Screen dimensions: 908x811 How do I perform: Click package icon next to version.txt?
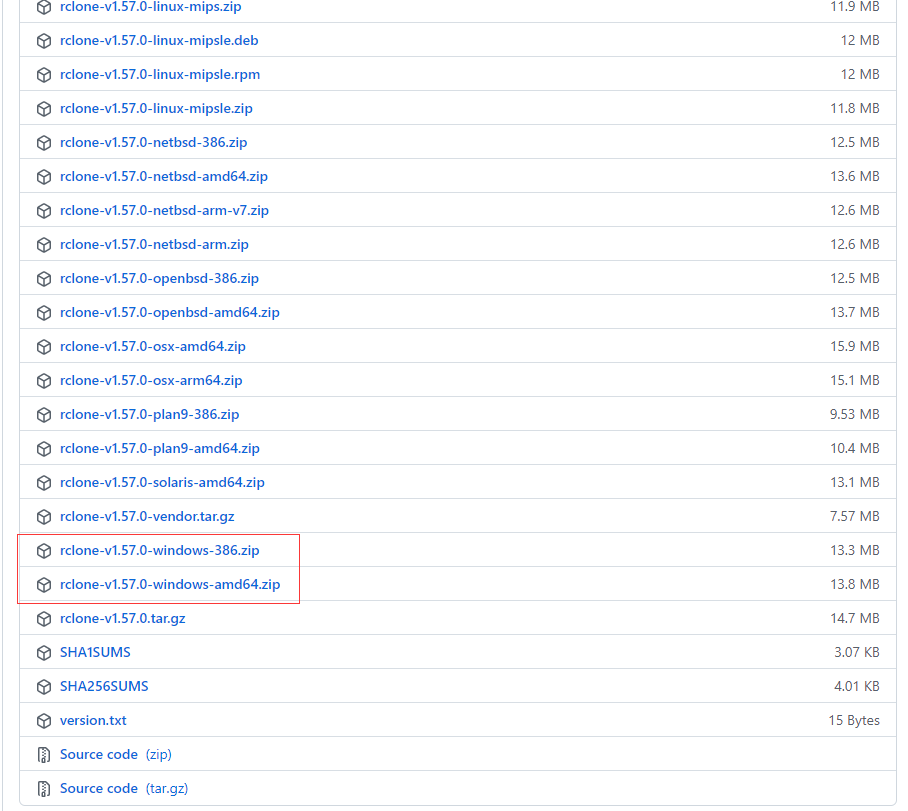point(43,721)
